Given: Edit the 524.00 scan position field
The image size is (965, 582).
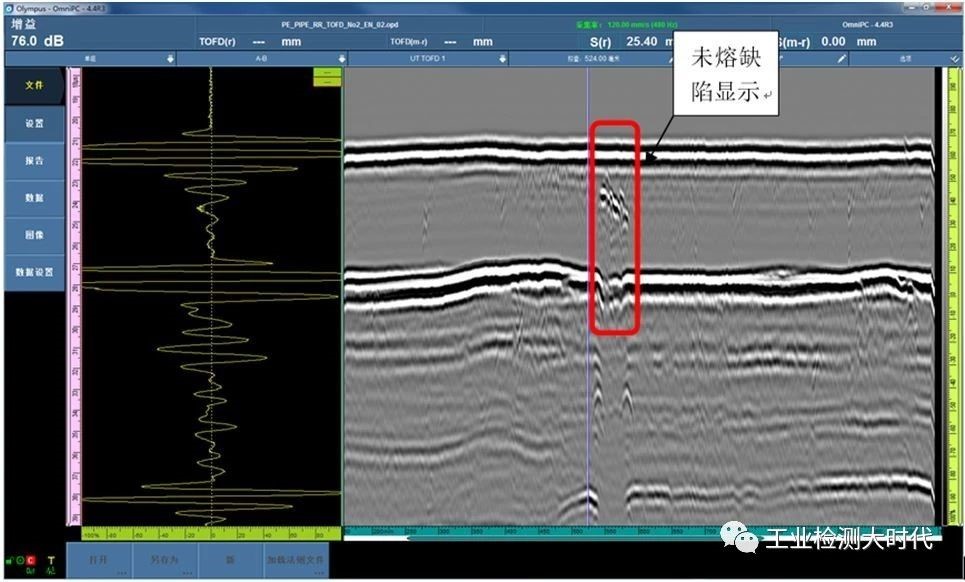Looking at the screenshot, I should [x=594, y=59].
